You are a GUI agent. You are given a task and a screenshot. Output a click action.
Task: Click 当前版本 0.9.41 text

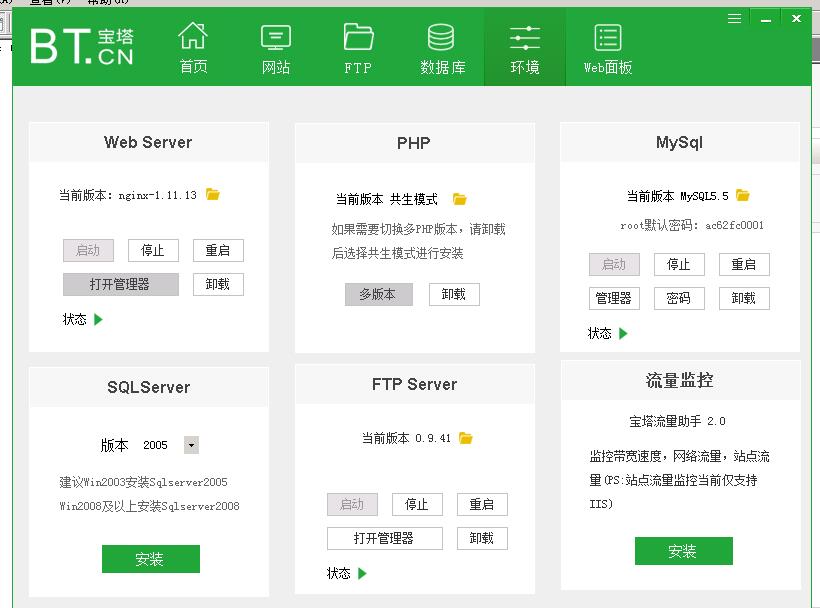click(406, 438)
